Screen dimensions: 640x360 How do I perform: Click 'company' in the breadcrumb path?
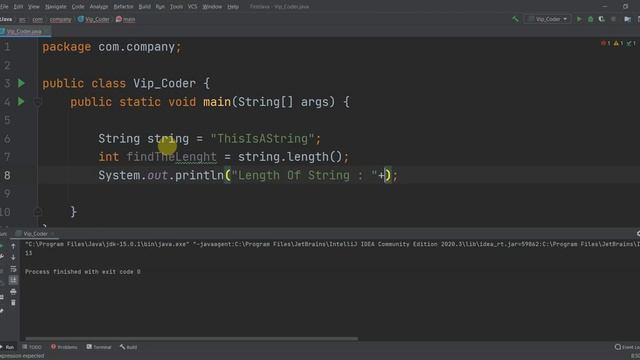[x=60, y=19]
